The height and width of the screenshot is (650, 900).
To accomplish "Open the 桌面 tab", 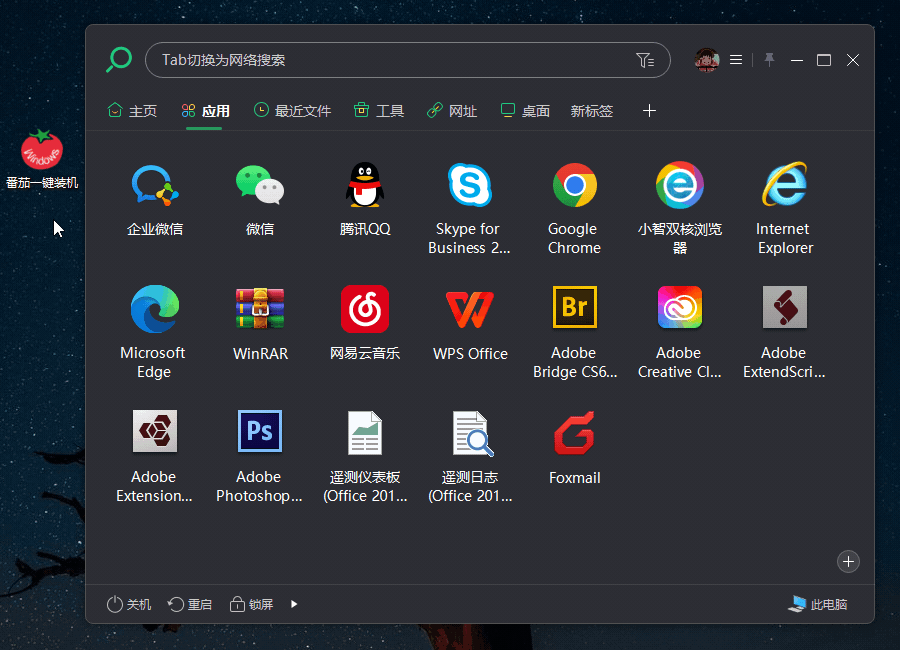I will (x=525, y=110).
